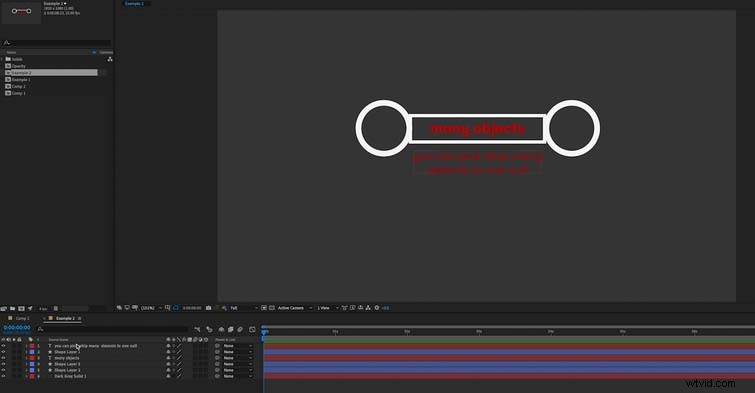Toggle shy switch on layer 1

tap(168, 346)
